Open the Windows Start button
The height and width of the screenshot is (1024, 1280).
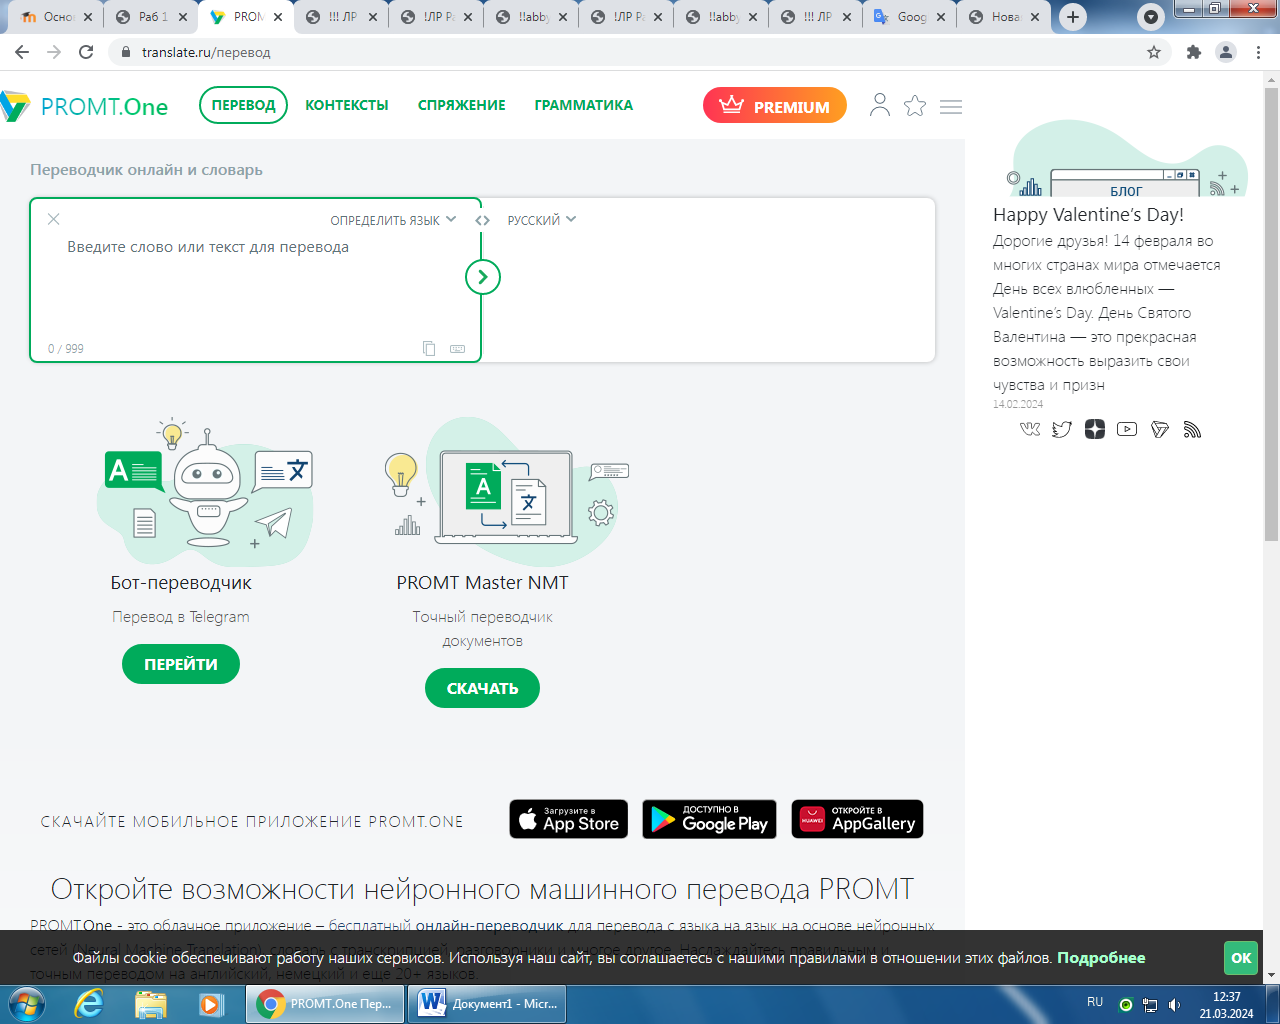(25, 1003)
